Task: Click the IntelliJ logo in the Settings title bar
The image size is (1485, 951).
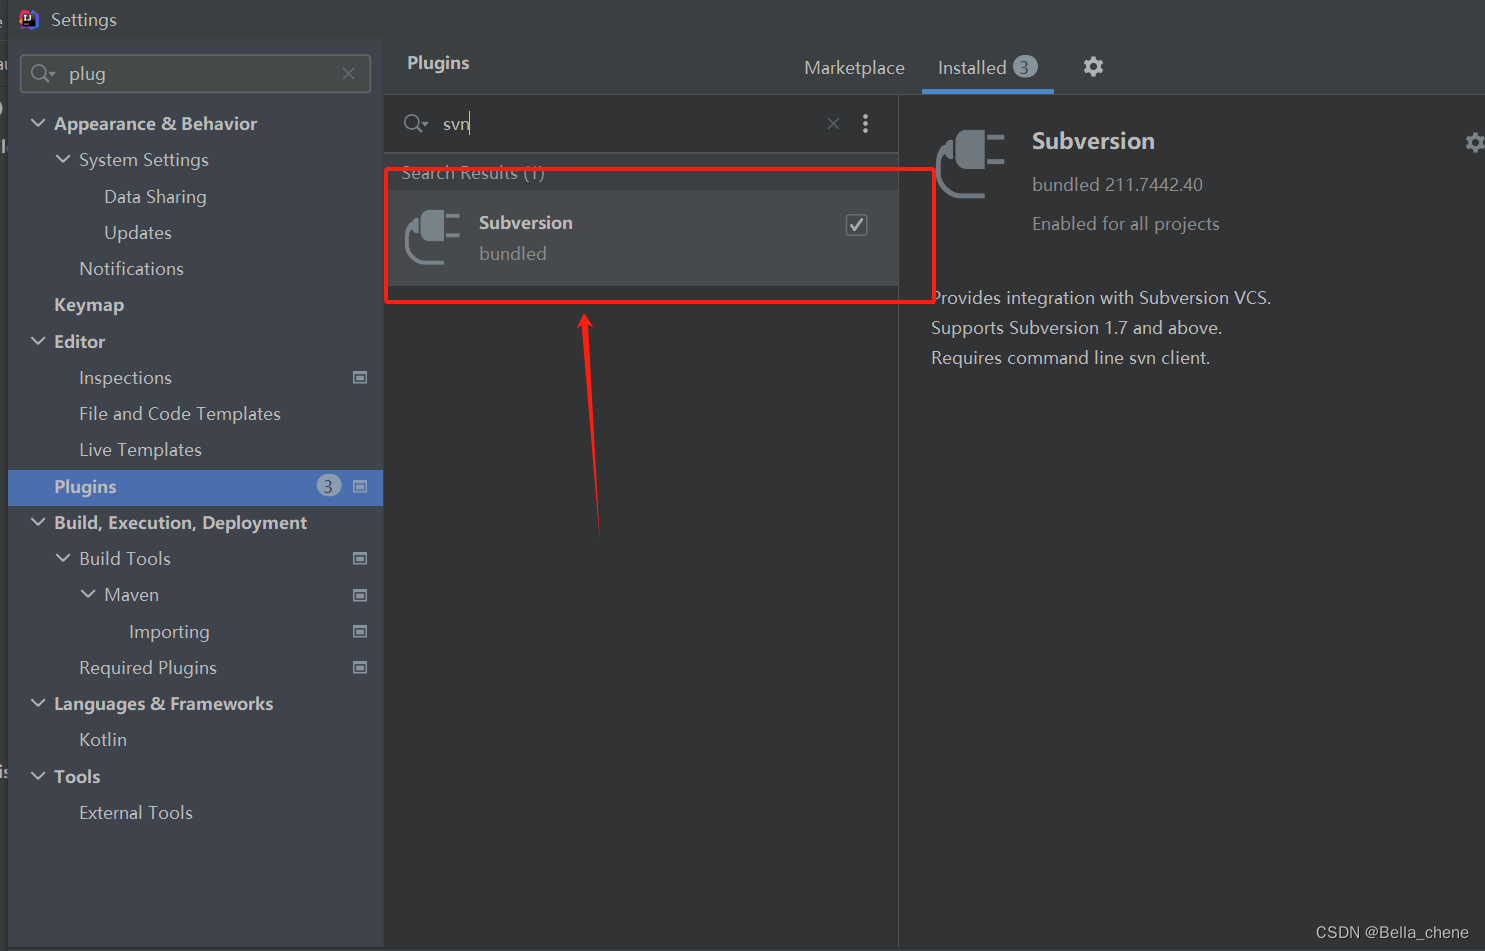Action: pos(29,19)
